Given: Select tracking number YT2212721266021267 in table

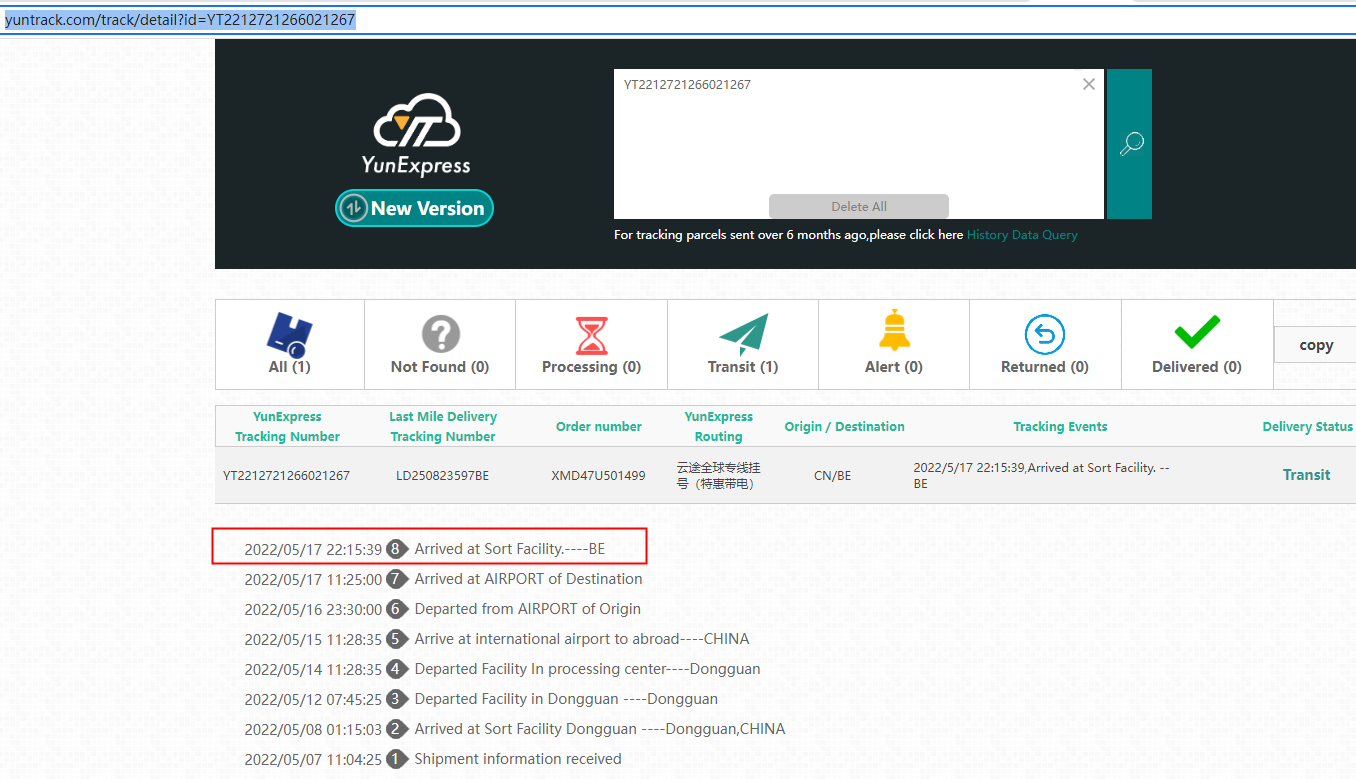Looking at the screenshot, I should click(286, 476).
